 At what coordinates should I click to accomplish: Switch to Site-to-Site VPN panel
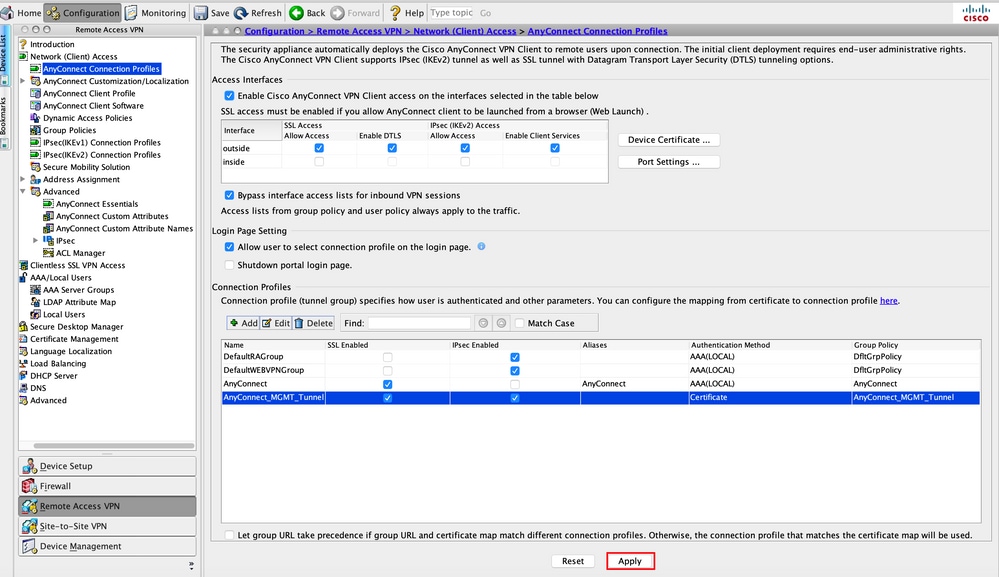coord(107,527)
